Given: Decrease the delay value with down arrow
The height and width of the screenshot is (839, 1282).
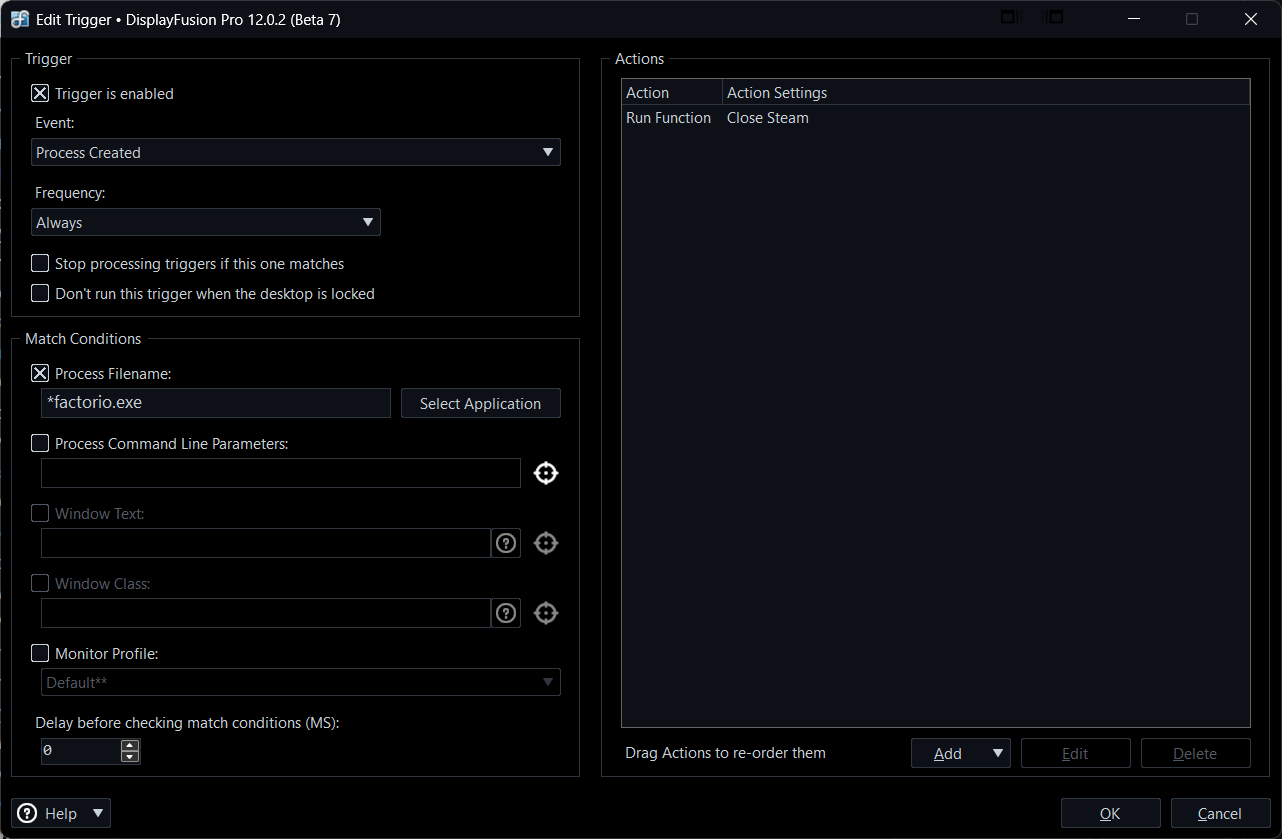Looking at the screenshot, I should tap(130, 757).
